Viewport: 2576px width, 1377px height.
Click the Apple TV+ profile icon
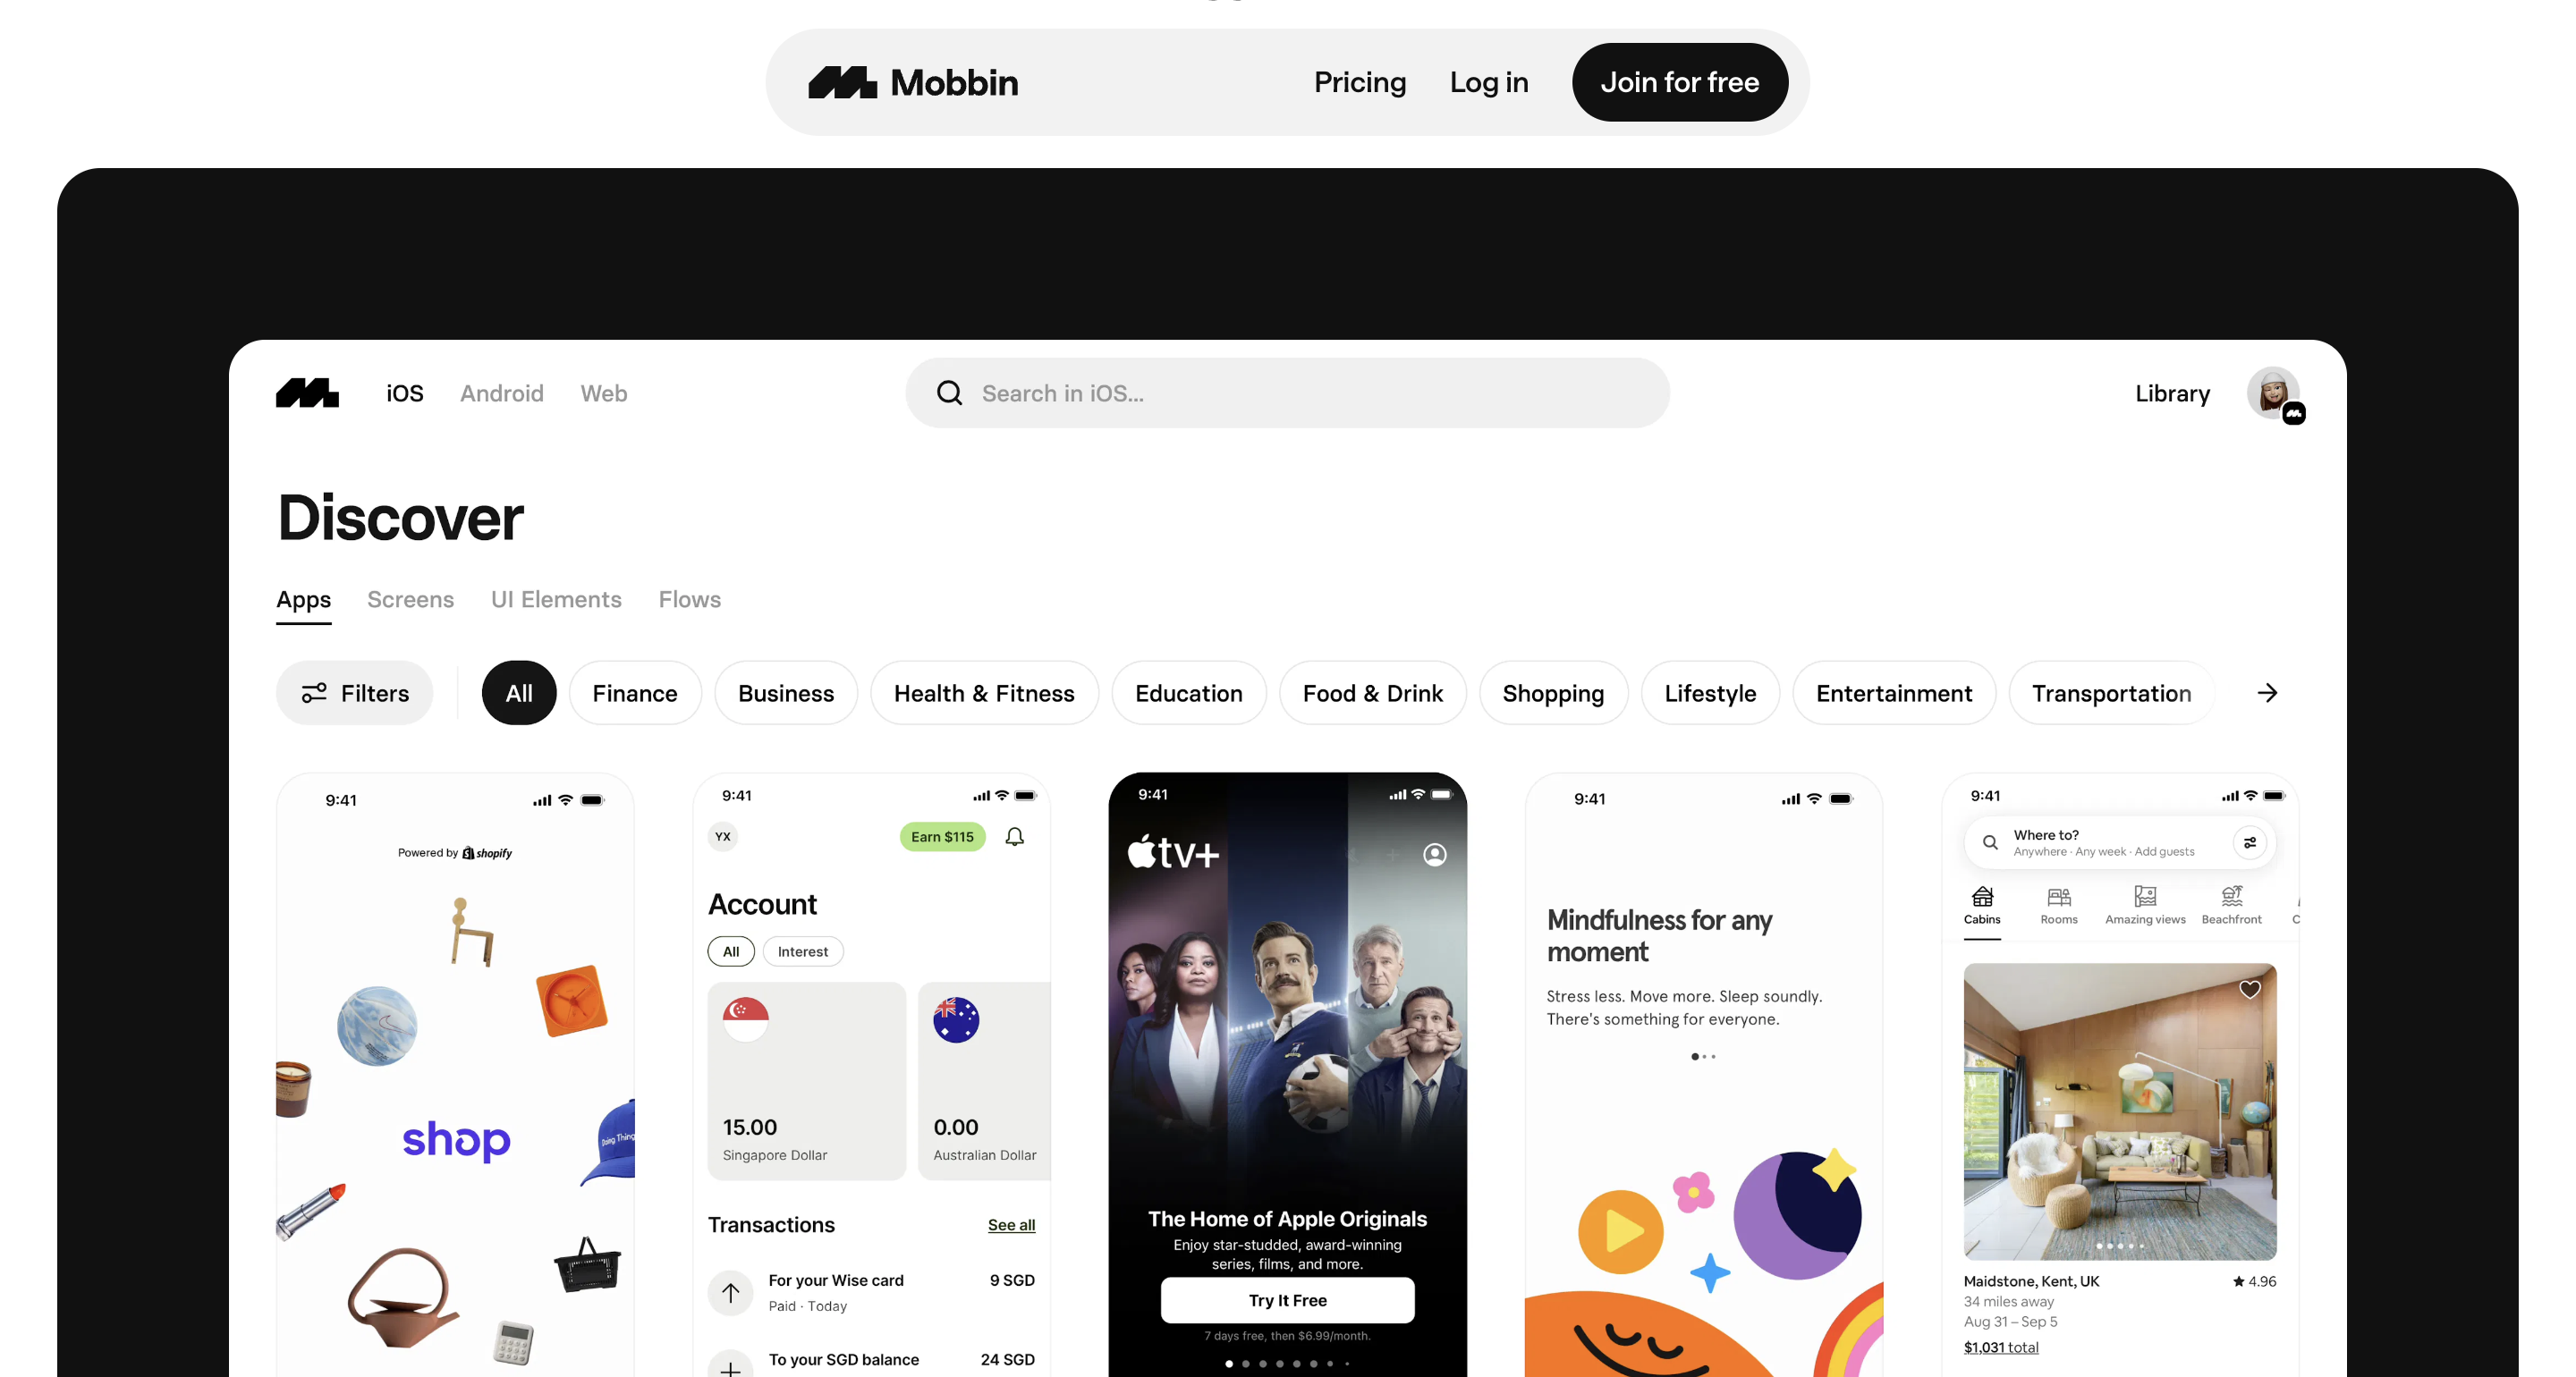click(1434, 854)
